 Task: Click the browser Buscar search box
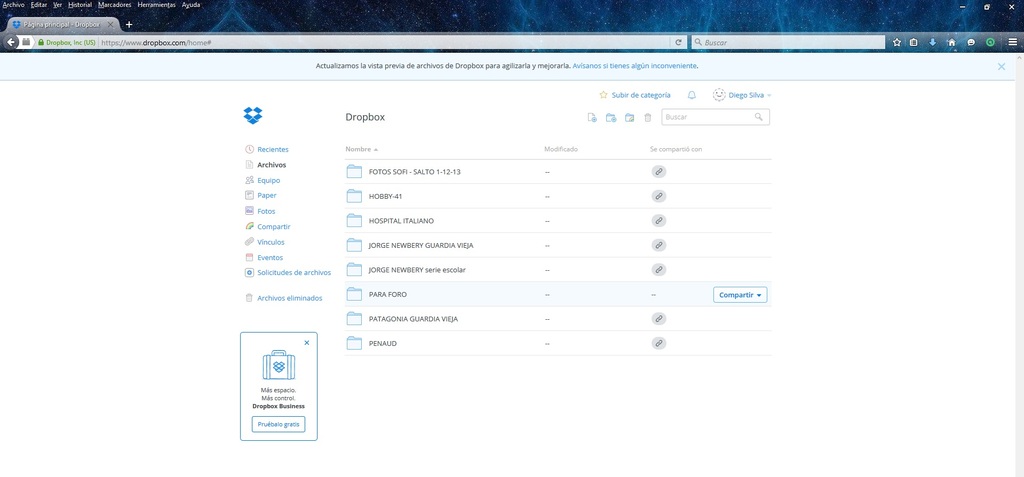pos(788,42)
